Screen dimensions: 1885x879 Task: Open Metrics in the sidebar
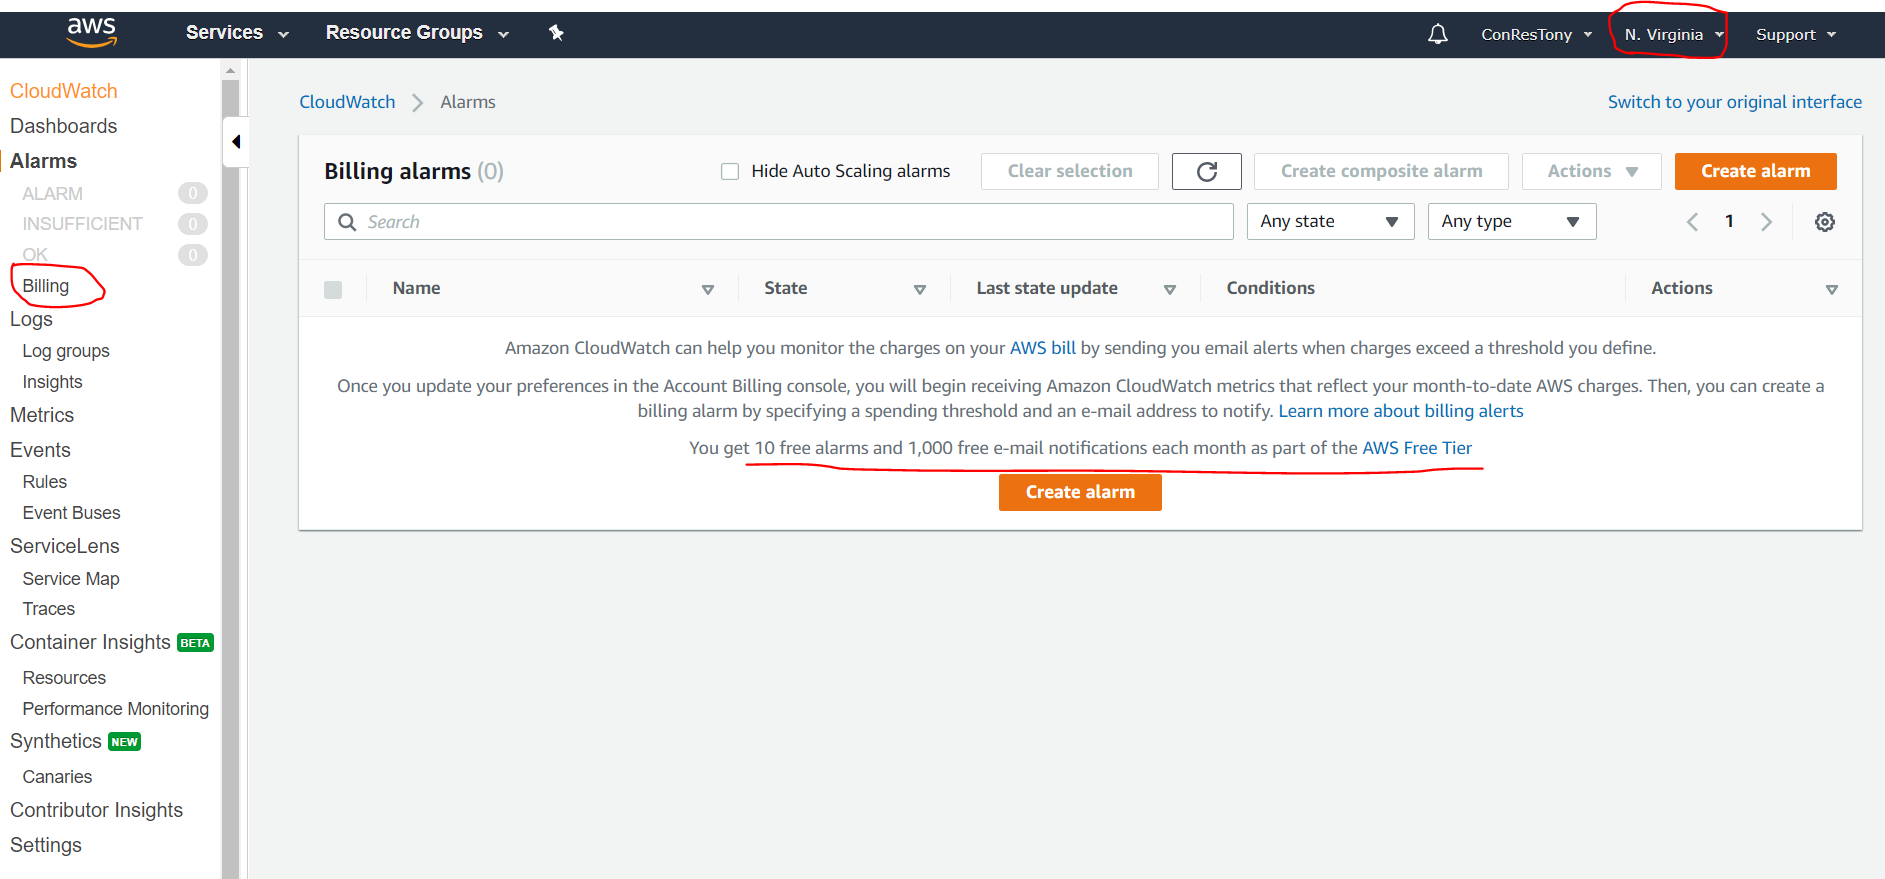point(42,415)
